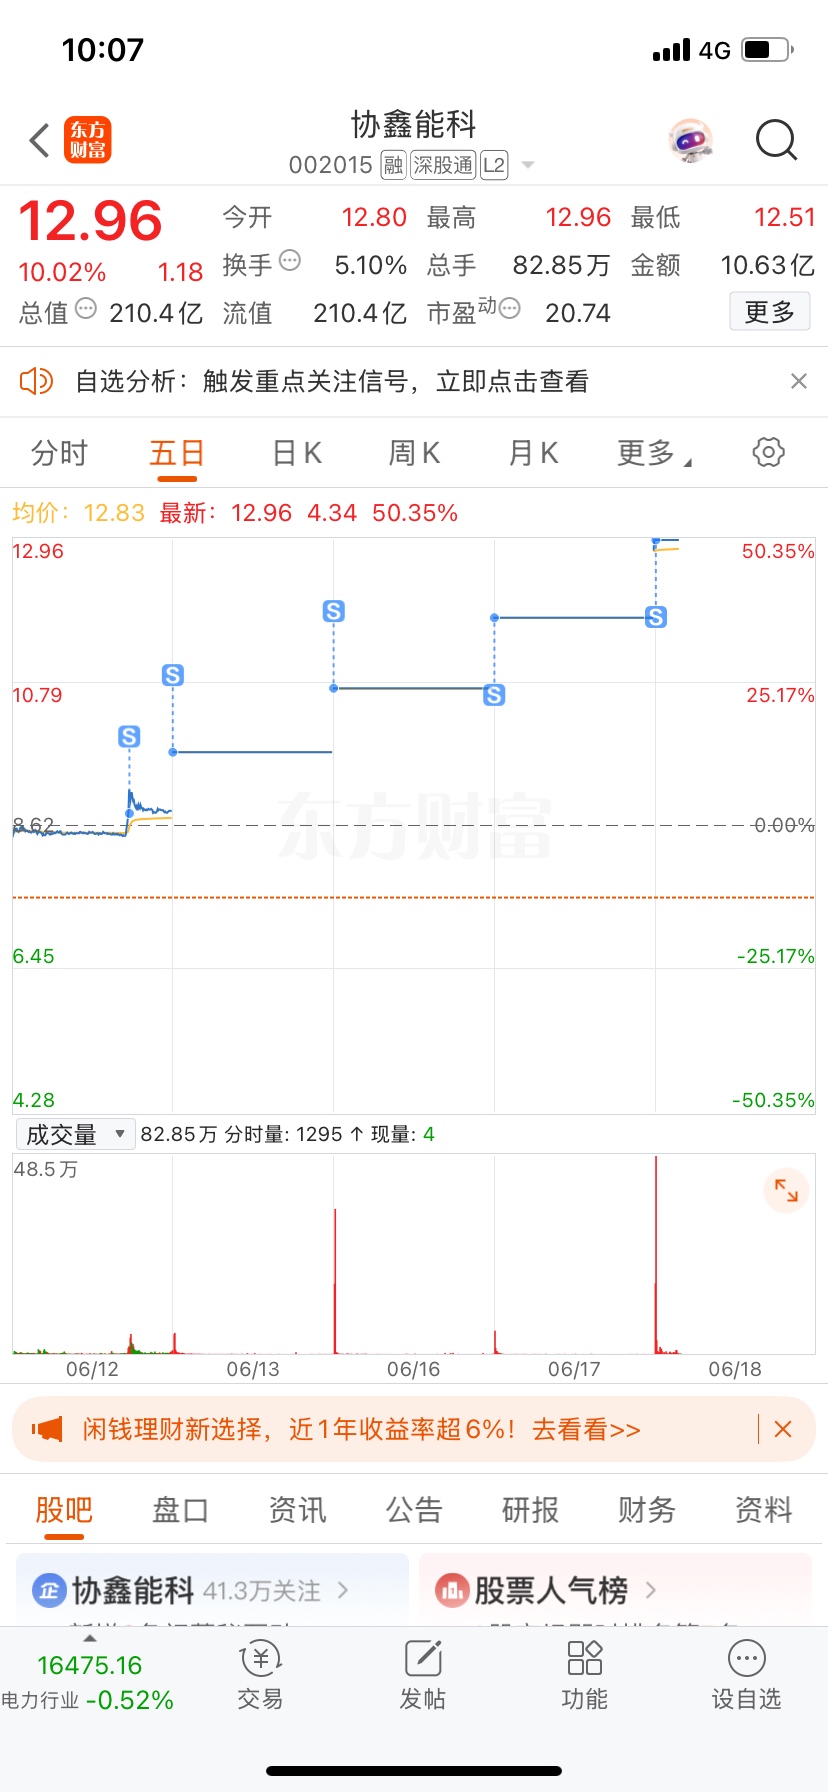Open chart settings gear icon
This screenshot has width=828, height=1792.
point(768,452)
